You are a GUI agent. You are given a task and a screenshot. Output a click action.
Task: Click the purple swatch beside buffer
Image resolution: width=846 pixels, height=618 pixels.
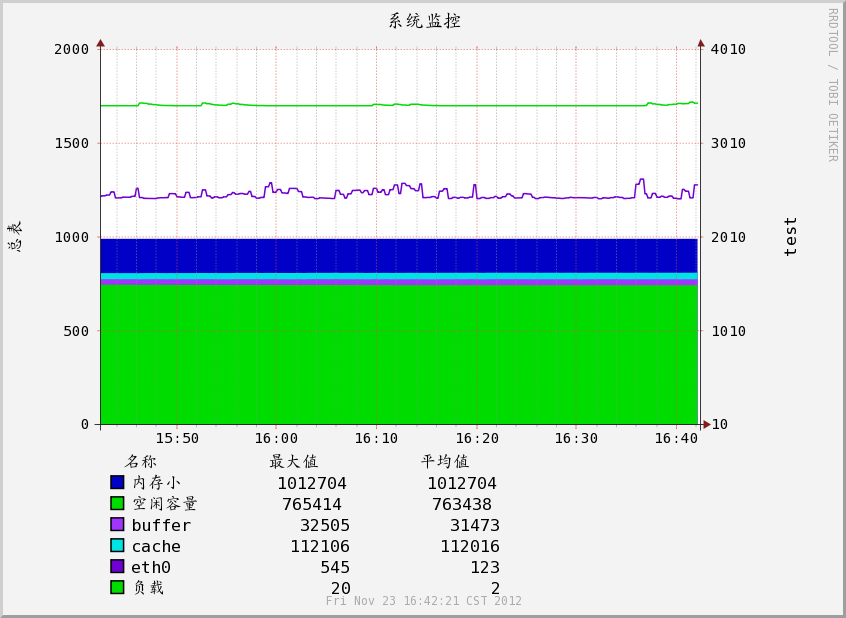117,524
